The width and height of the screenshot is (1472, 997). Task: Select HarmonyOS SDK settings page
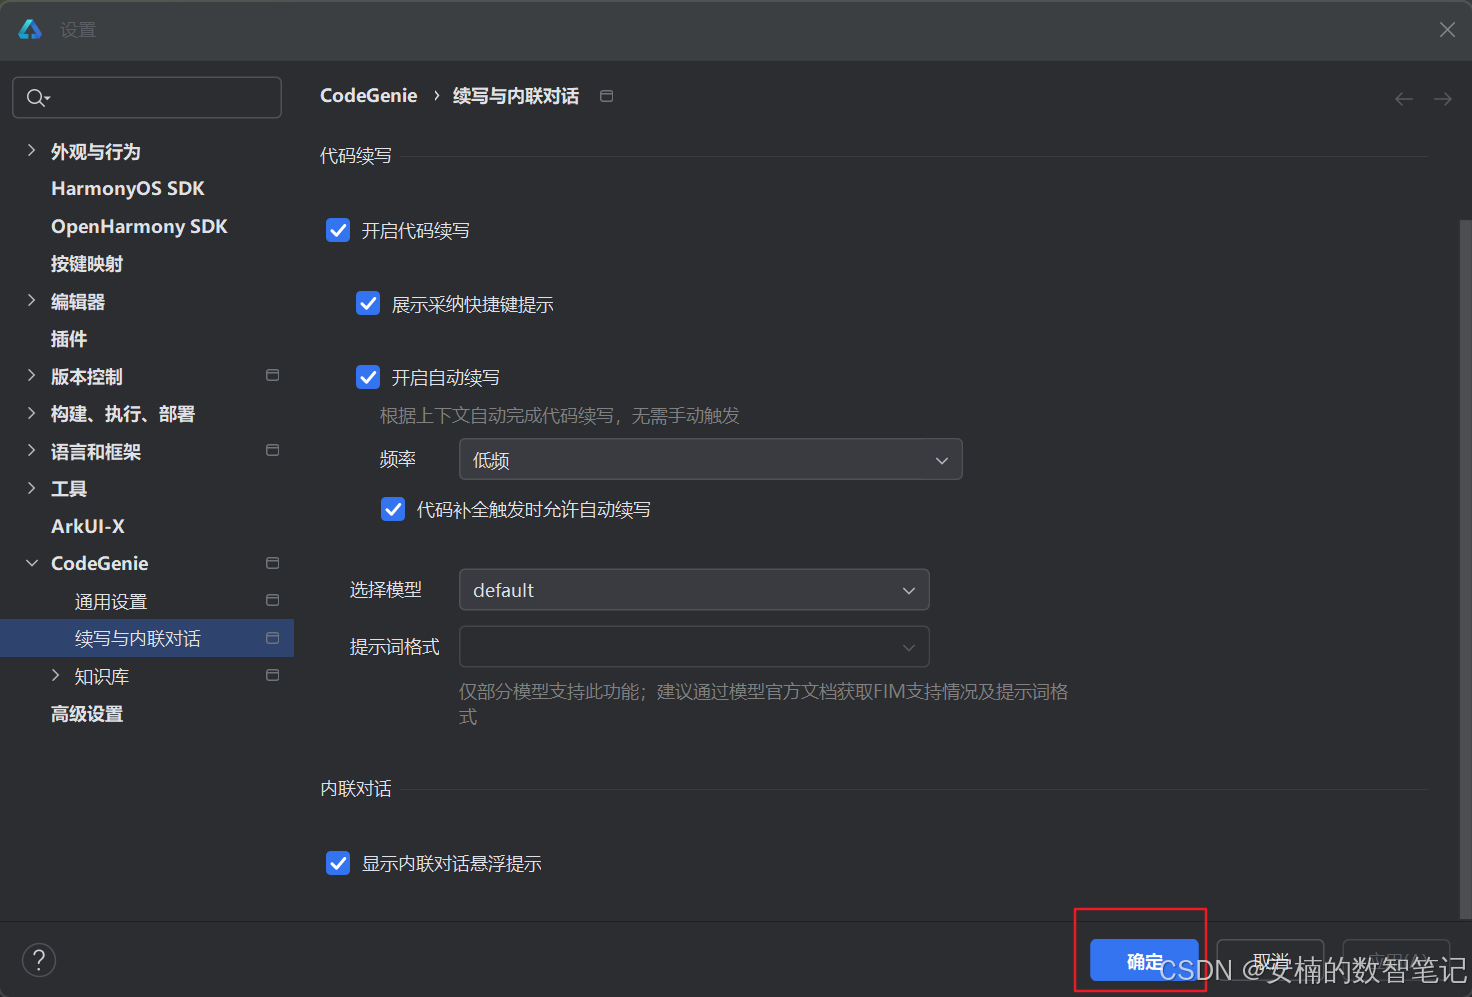click(x=128, y=188)
